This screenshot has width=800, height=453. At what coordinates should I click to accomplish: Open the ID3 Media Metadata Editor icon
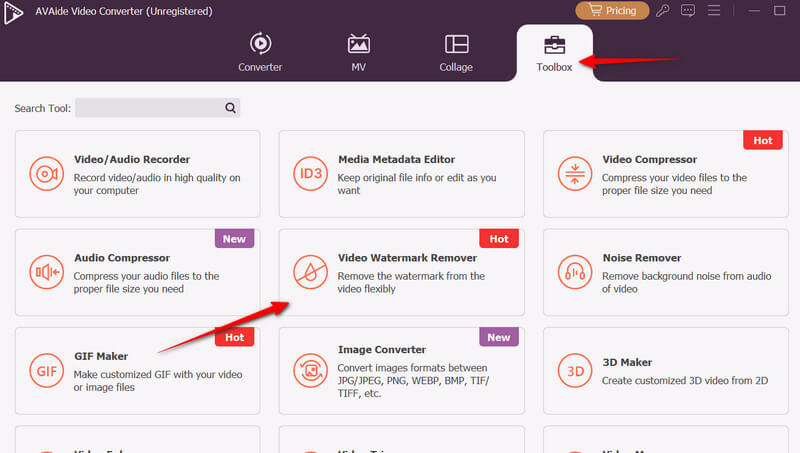(x=310, y=174)
